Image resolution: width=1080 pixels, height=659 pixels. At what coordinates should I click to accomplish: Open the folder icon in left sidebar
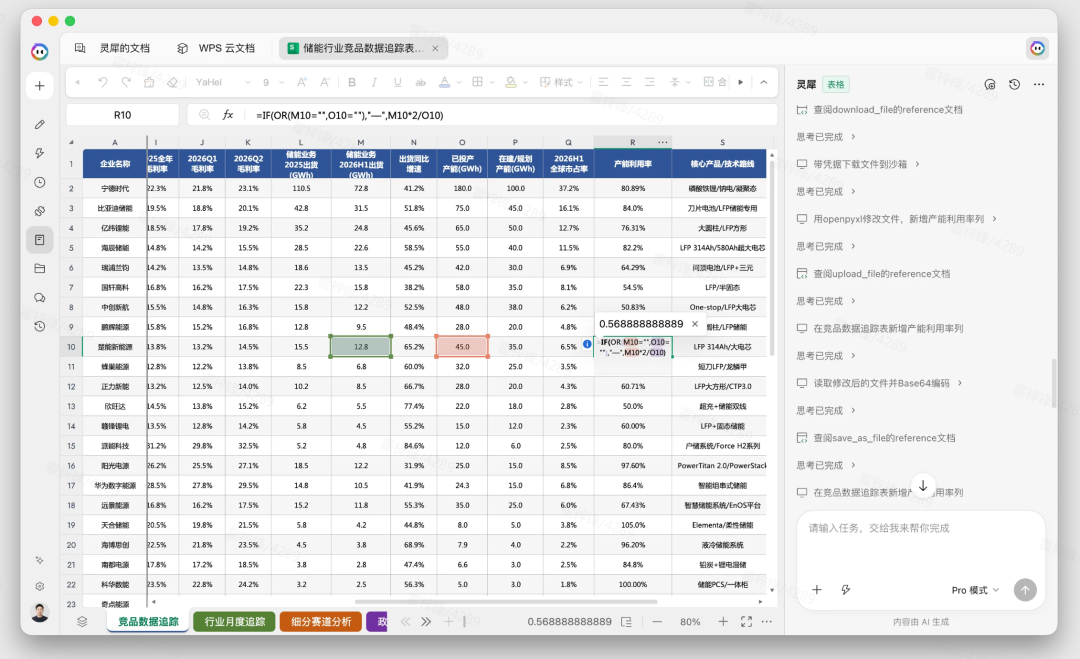39,269
